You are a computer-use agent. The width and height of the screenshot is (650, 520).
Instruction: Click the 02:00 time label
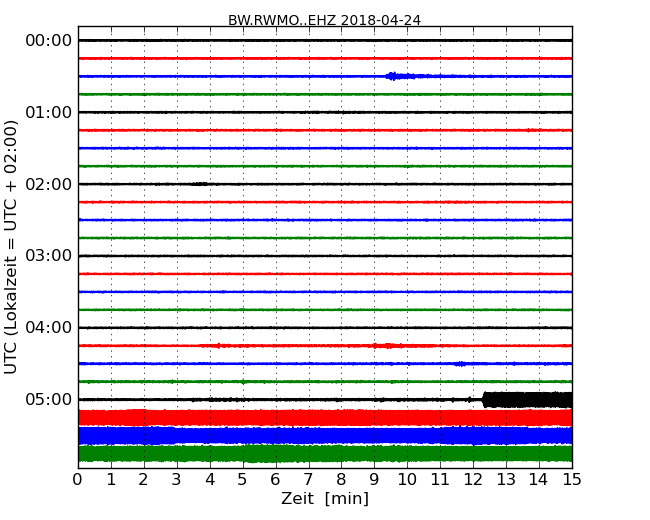click(49, 184)
